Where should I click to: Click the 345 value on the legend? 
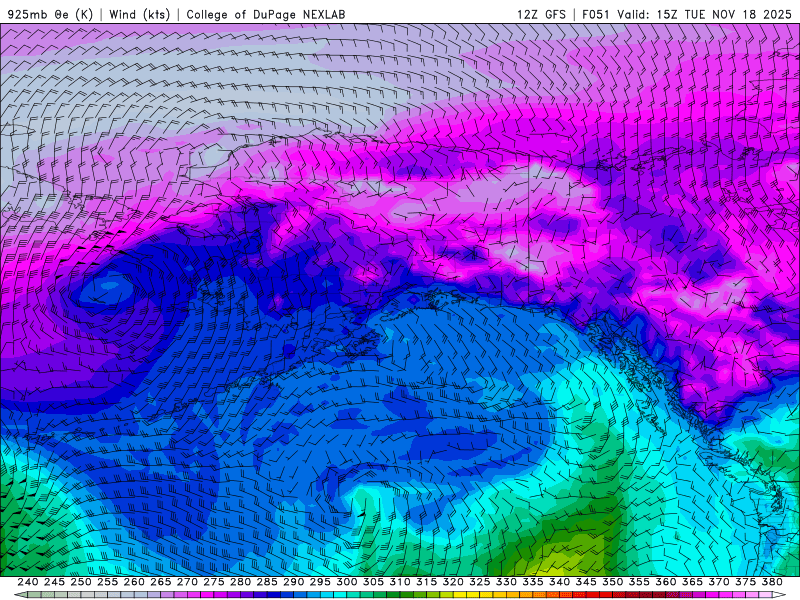[586, 582]
